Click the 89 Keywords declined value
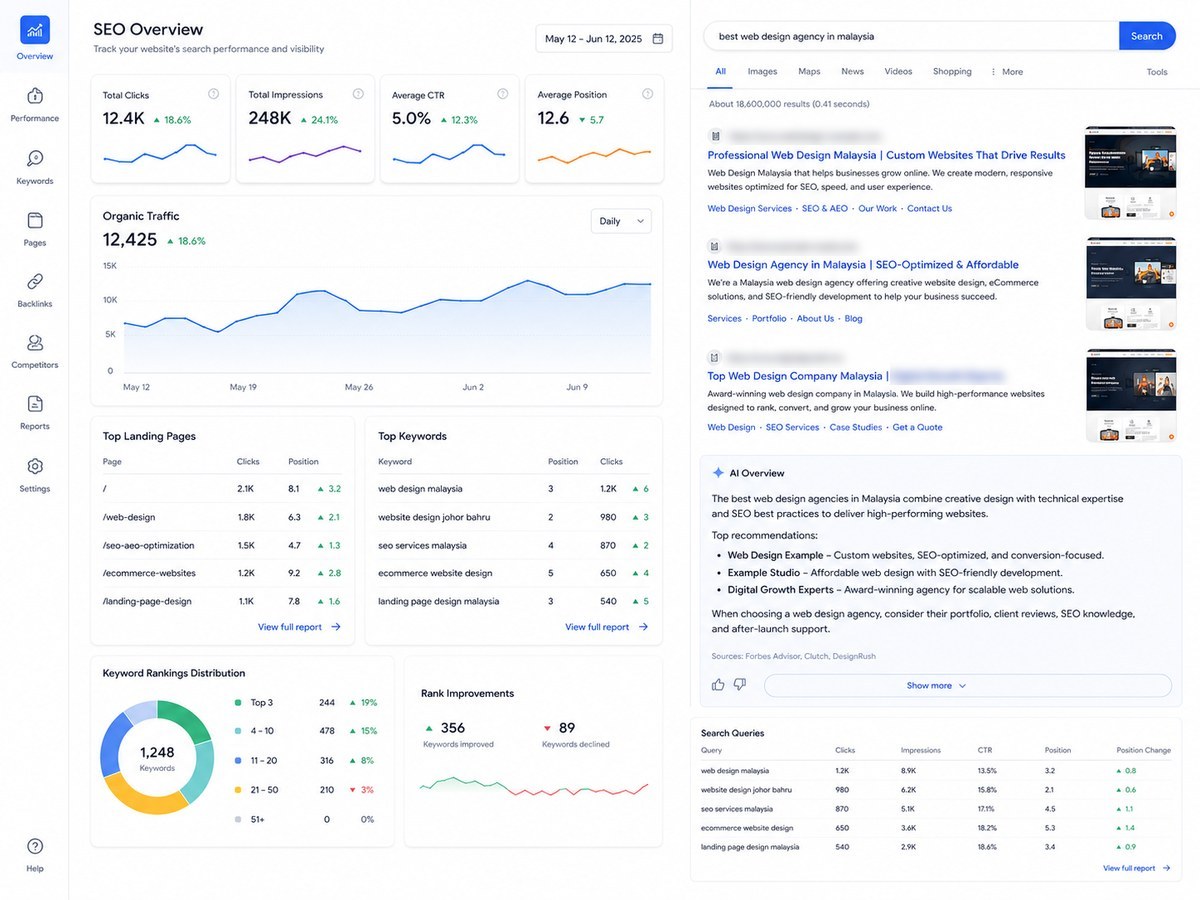The height and width of the screenshot is (900, 1200). 567,728
